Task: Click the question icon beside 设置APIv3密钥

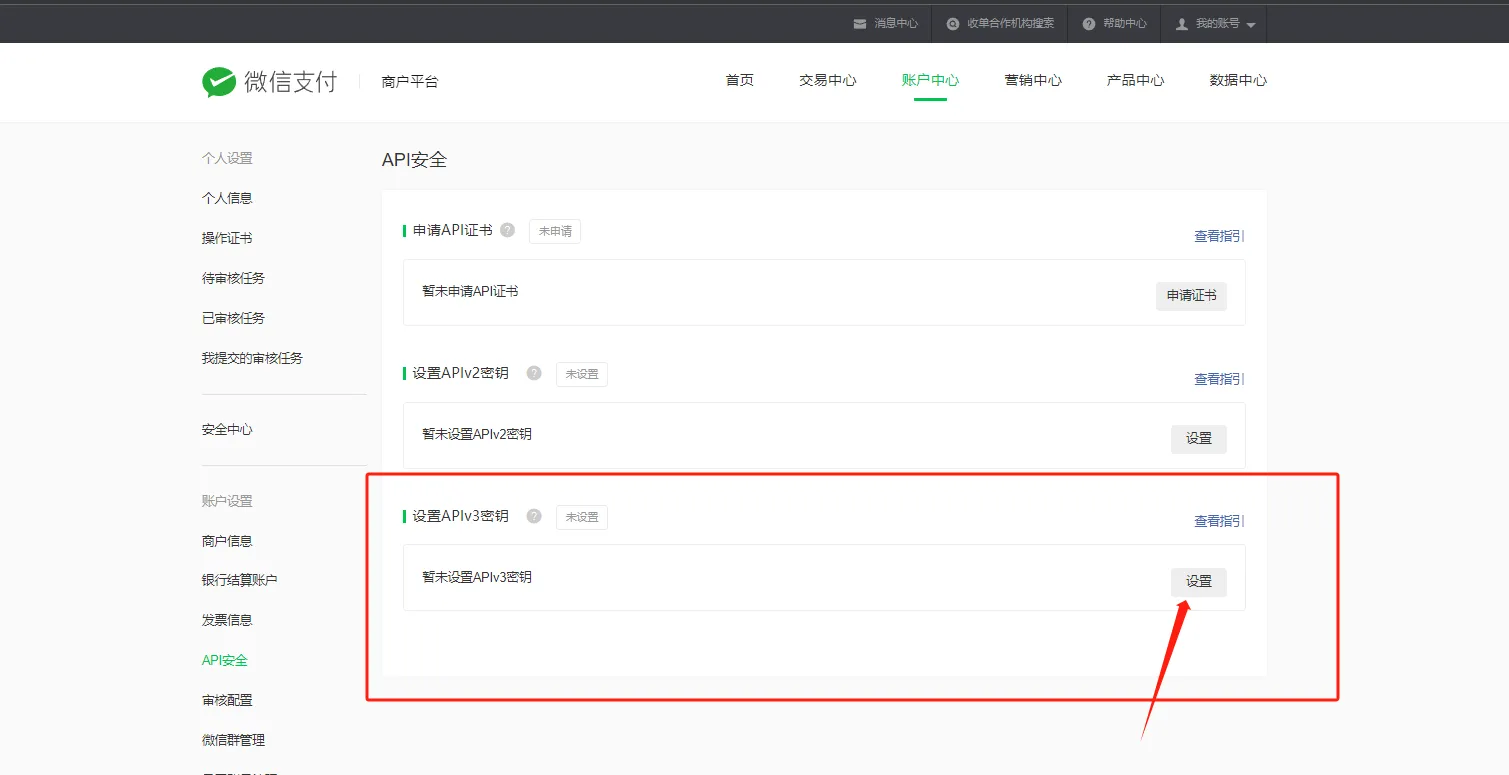Action: 534,515
